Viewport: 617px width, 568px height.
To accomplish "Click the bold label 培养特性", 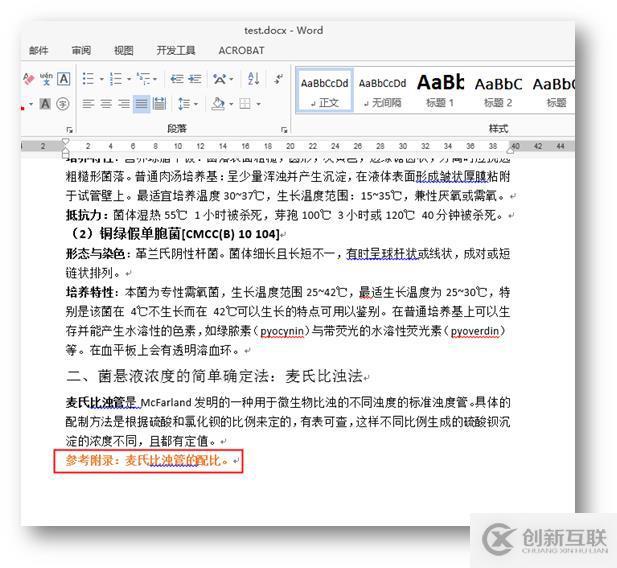I will pos(90,292).
